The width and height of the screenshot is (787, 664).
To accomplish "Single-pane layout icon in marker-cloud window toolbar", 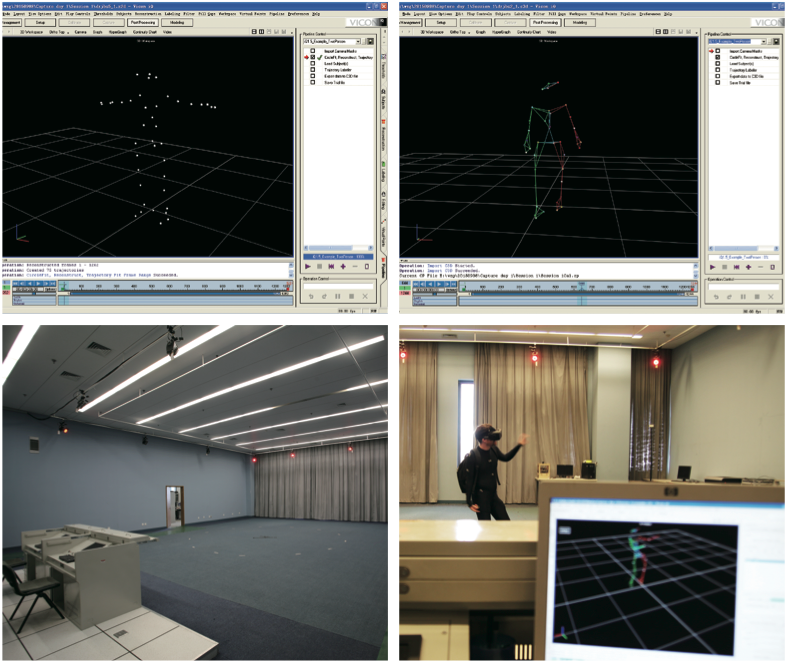I will point(254,32).
